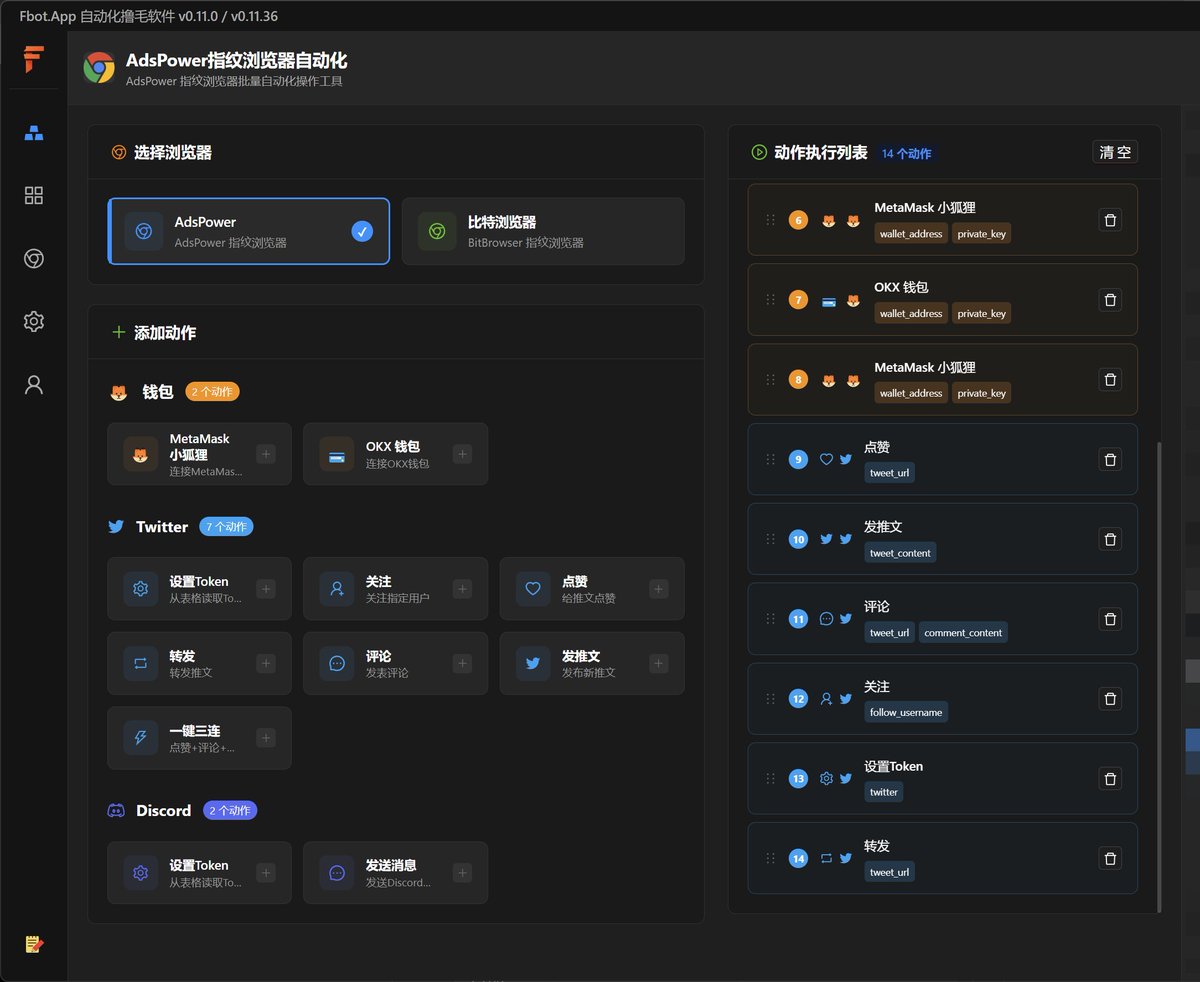1200x982 pixels.
Task: Add the 点赞 like action with plus
Action: click(x=659, y=589)
